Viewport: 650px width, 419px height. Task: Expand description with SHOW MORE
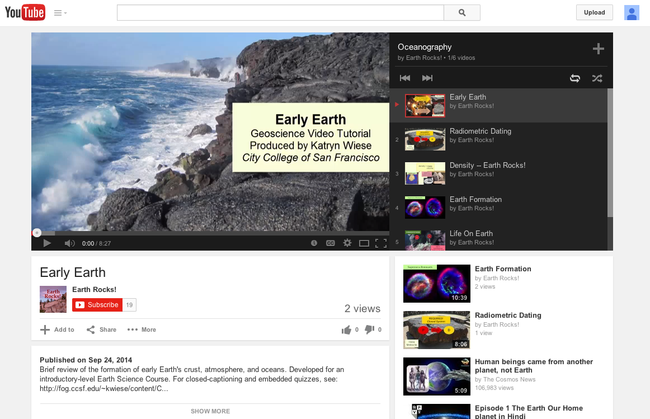click(210, 411)
